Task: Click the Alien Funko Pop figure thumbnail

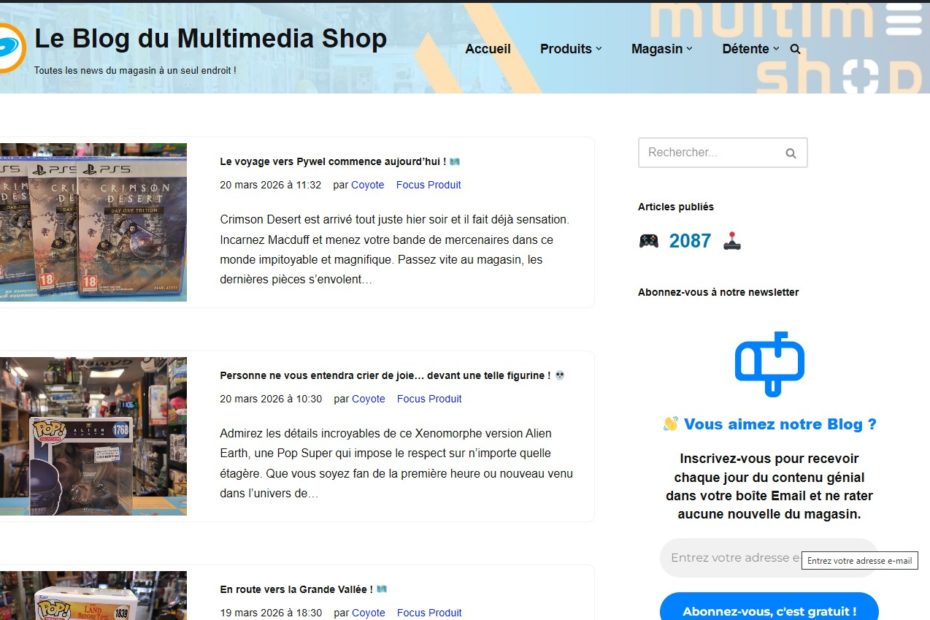Action: point(93,436)
